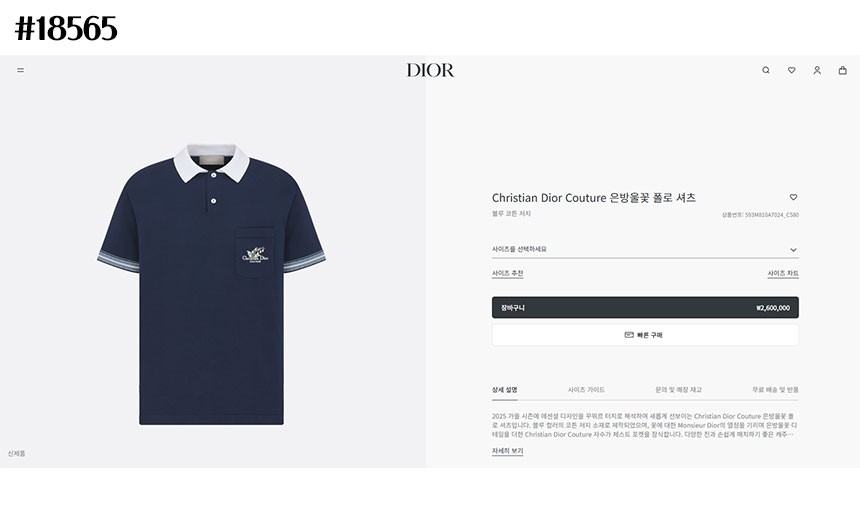This screenshot has height=525, width=860.
Task: Open the 사이즈 추천 link
Action: (x=507, y=273)
